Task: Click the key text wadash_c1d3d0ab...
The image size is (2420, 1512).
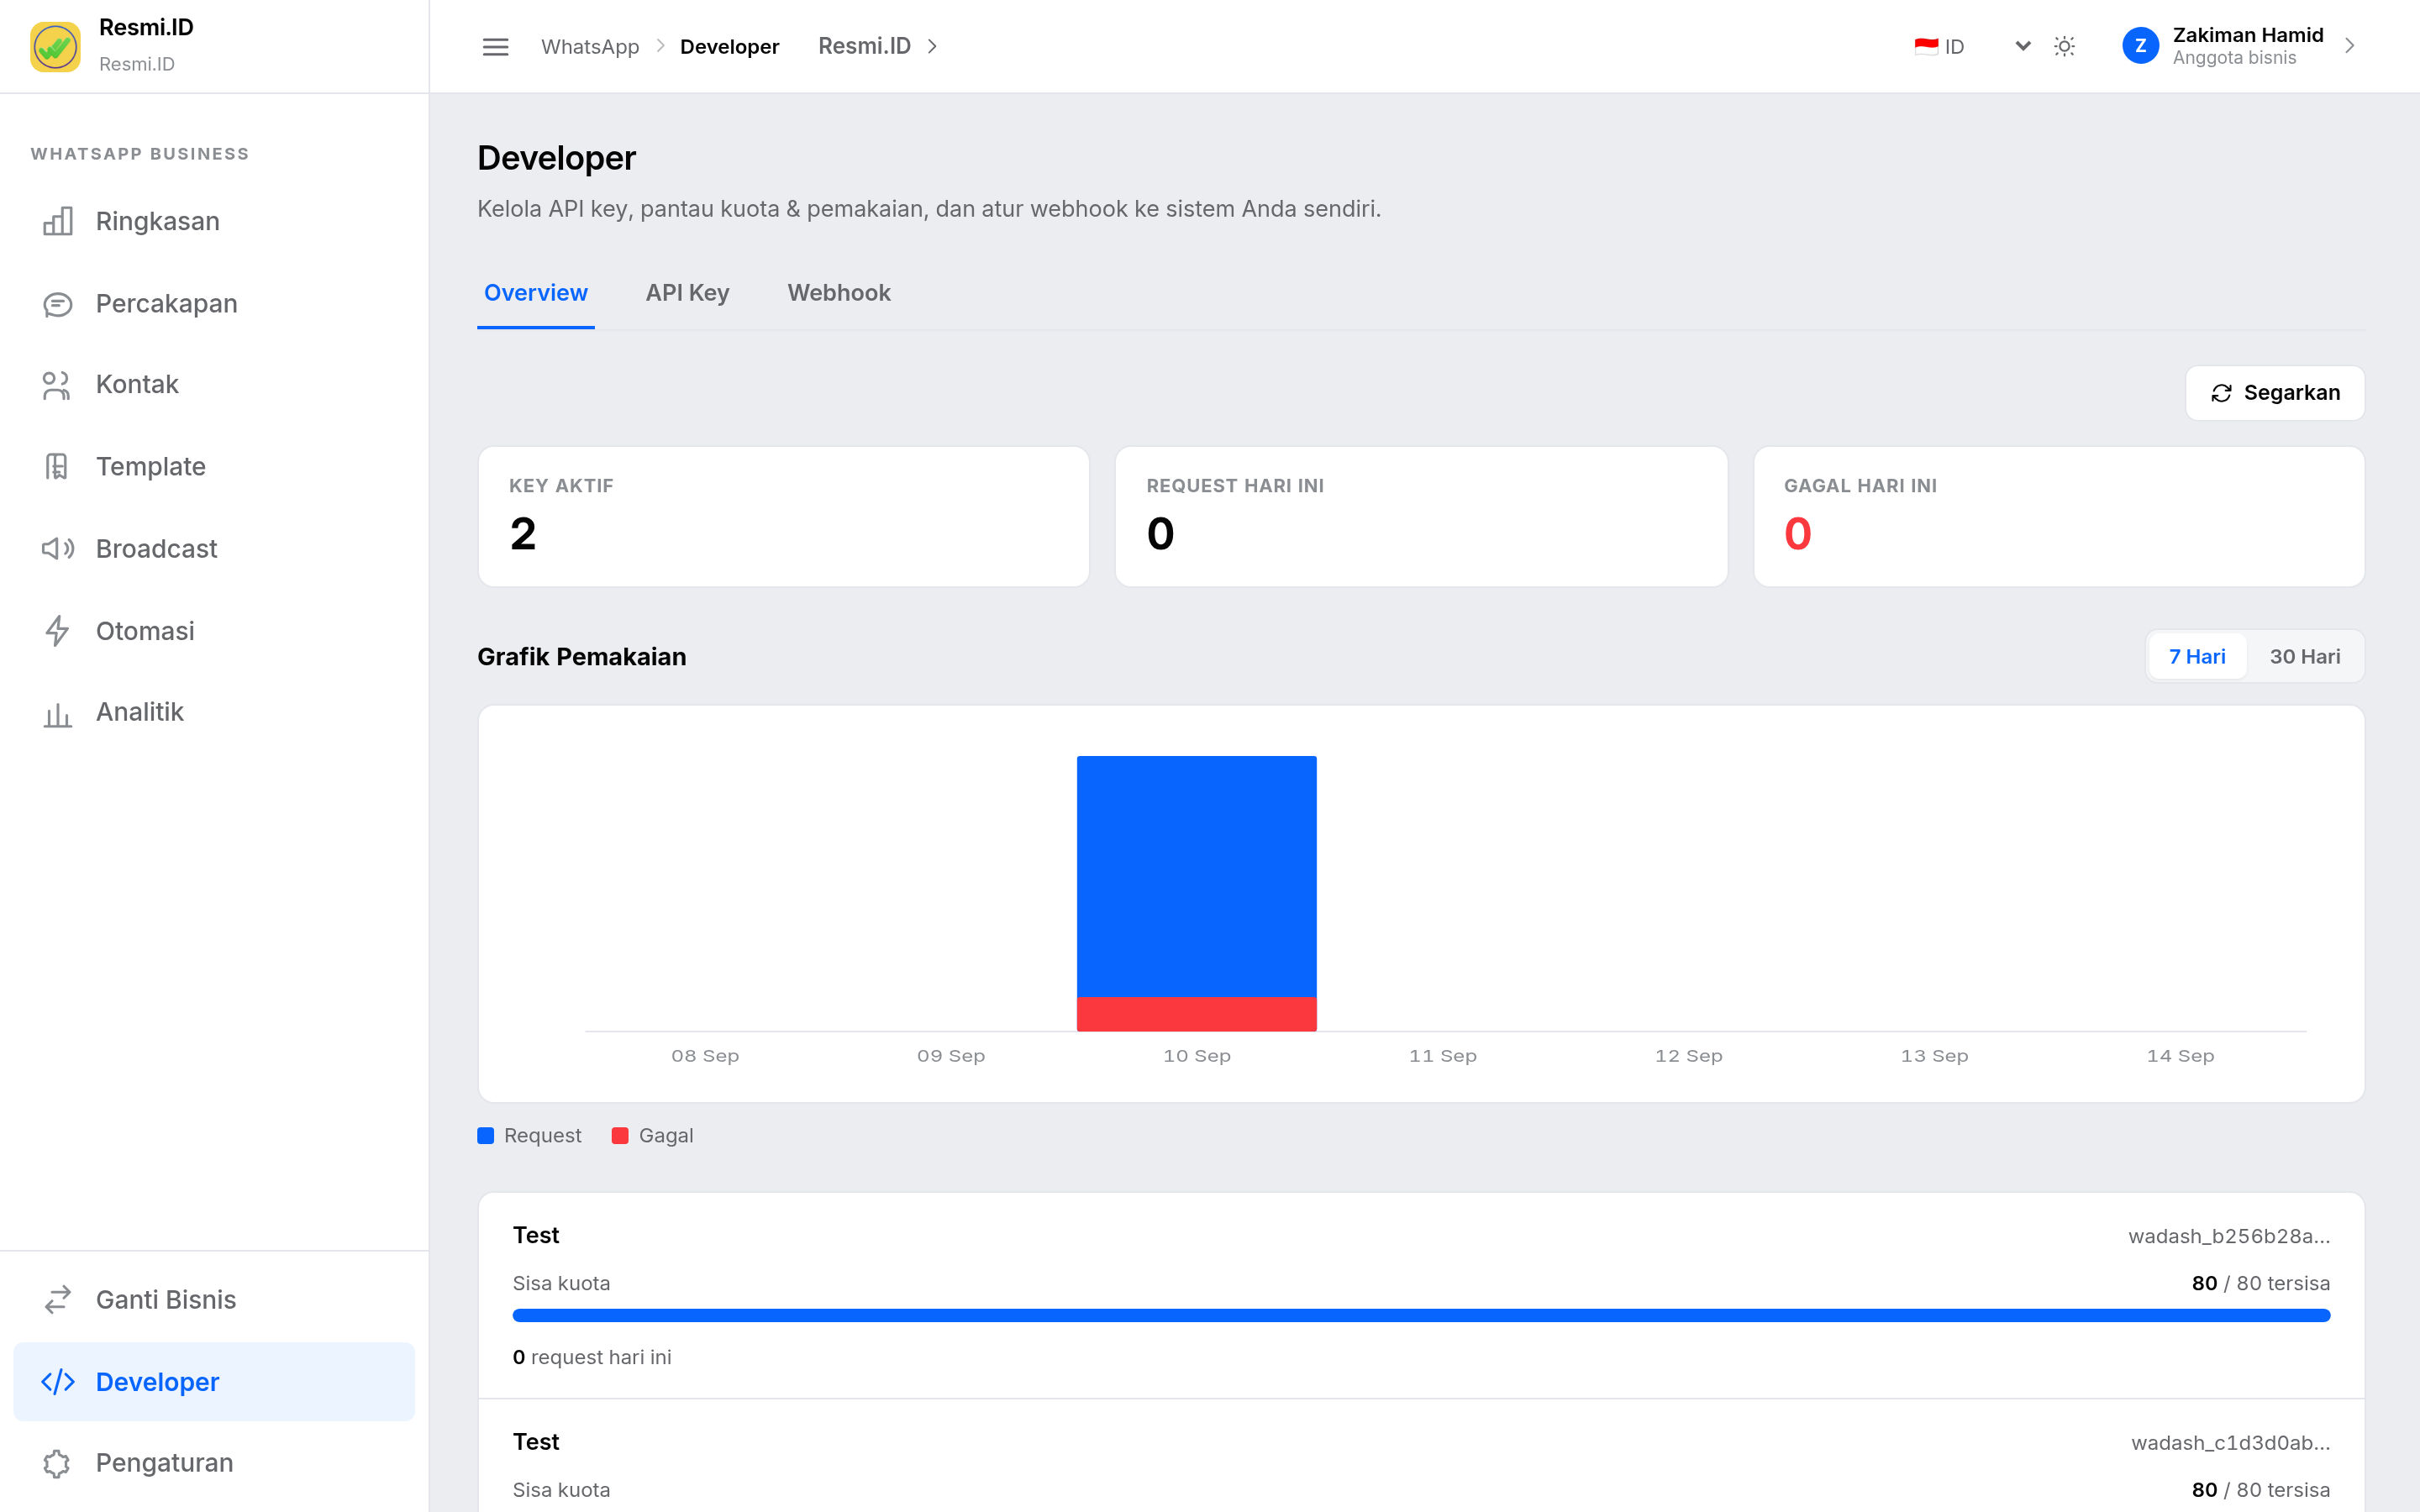Action: coord(2230,1442)
